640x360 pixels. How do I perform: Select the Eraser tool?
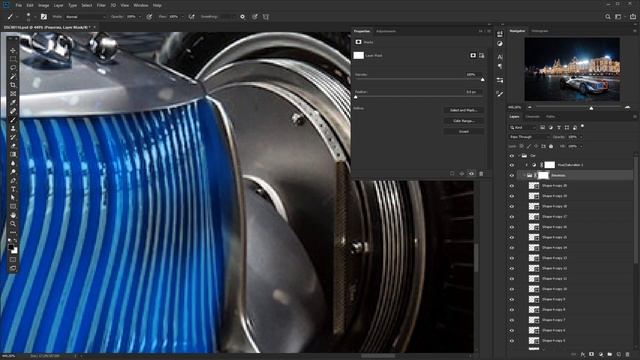[13, 145]
